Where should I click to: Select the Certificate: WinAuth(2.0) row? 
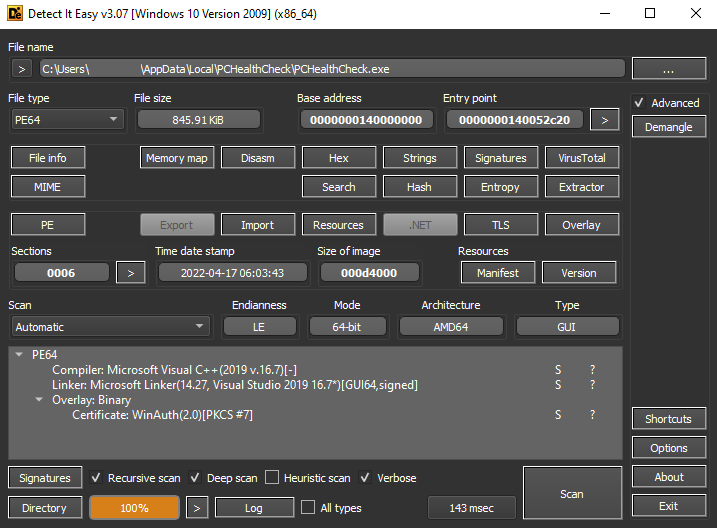(x=315, y=415)
